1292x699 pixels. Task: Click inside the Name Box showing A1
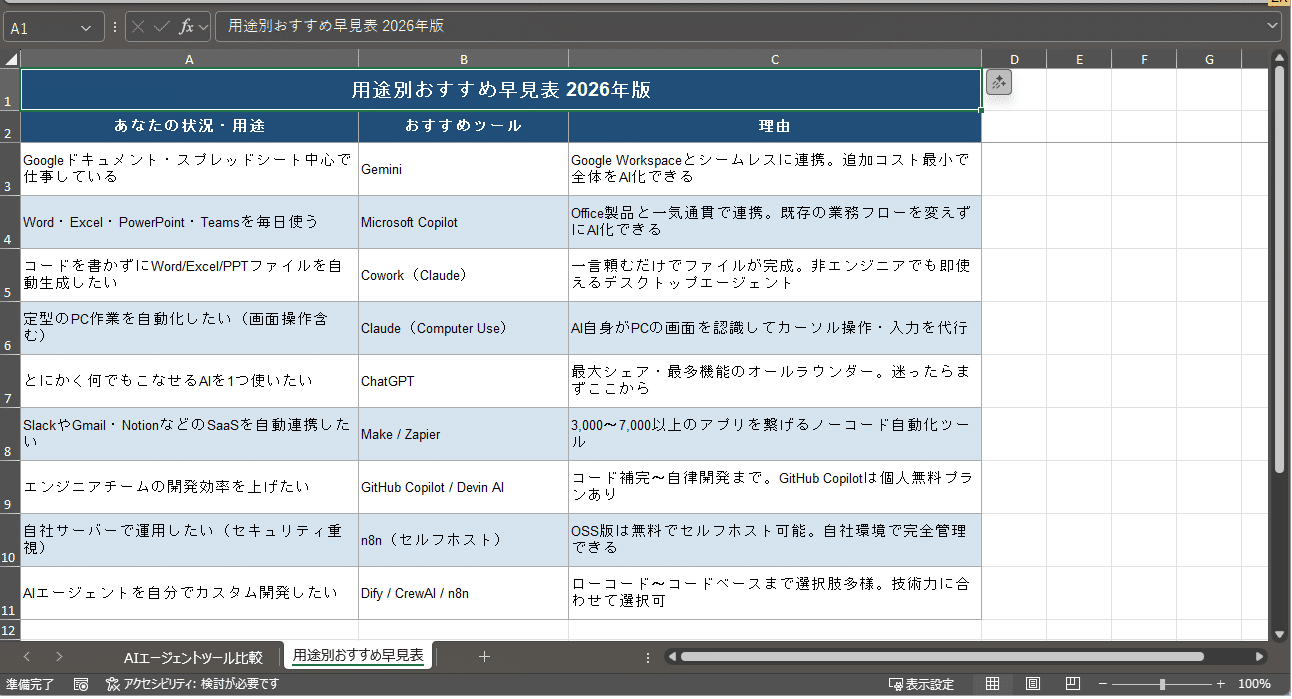40,28
